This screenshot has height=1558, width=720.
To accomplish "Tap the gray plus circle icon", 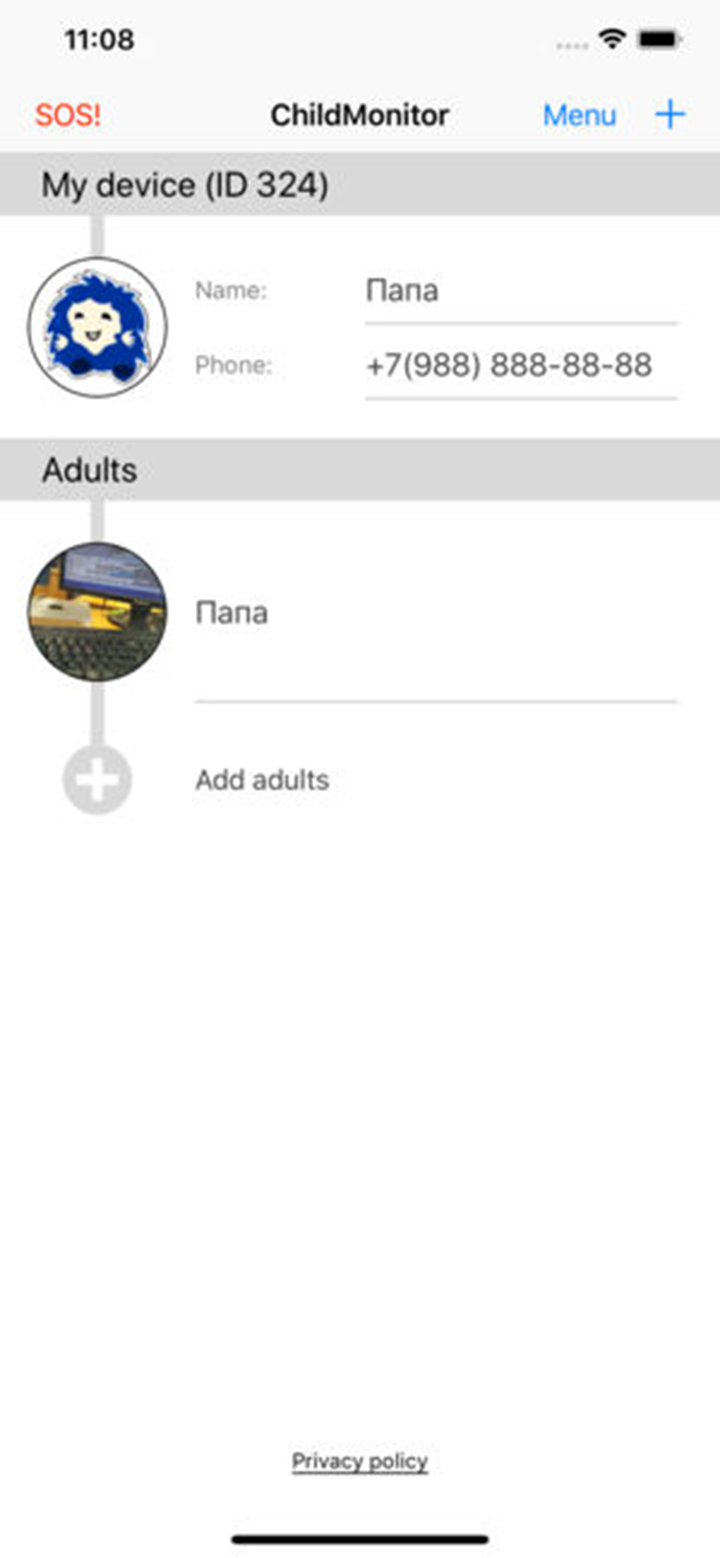I will point(97,780).
